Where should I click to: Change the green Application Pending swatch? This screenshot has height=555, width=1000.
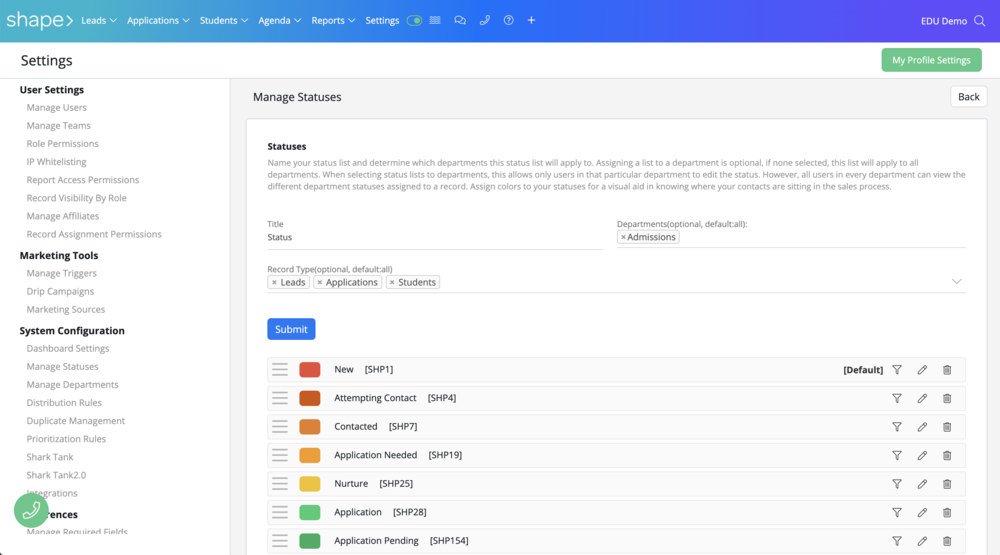(x=310, y=541)
